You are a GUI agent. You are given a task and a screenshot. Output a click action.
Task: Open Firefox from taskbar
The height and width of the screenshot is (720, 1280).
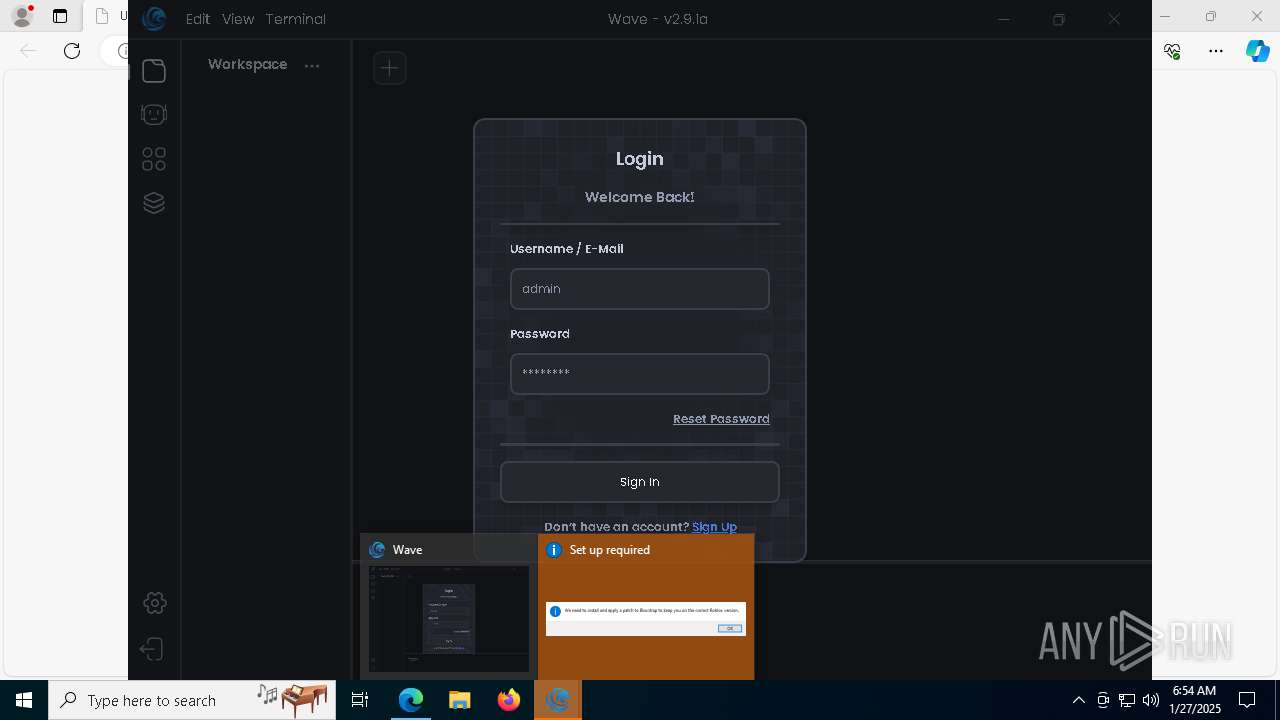[x=509, y=700]
